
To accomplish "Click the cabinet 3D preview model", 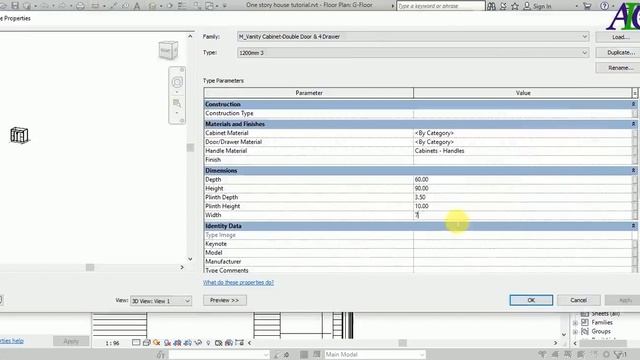I will coord(19,135).
